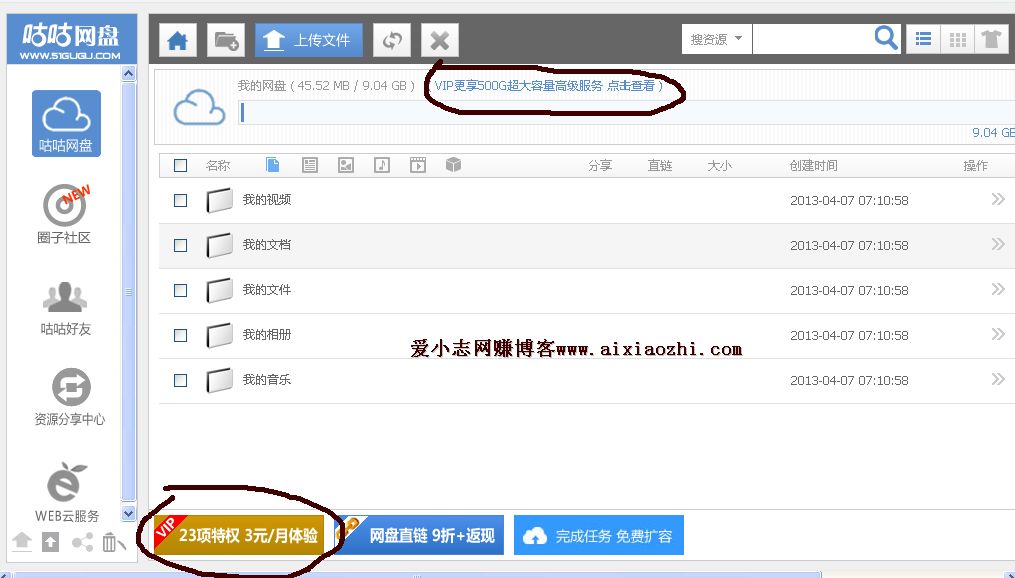This screenshot has width=1015, height=578.
Task: Open the skin T-shirt icon
Action: tap(991, 39)
